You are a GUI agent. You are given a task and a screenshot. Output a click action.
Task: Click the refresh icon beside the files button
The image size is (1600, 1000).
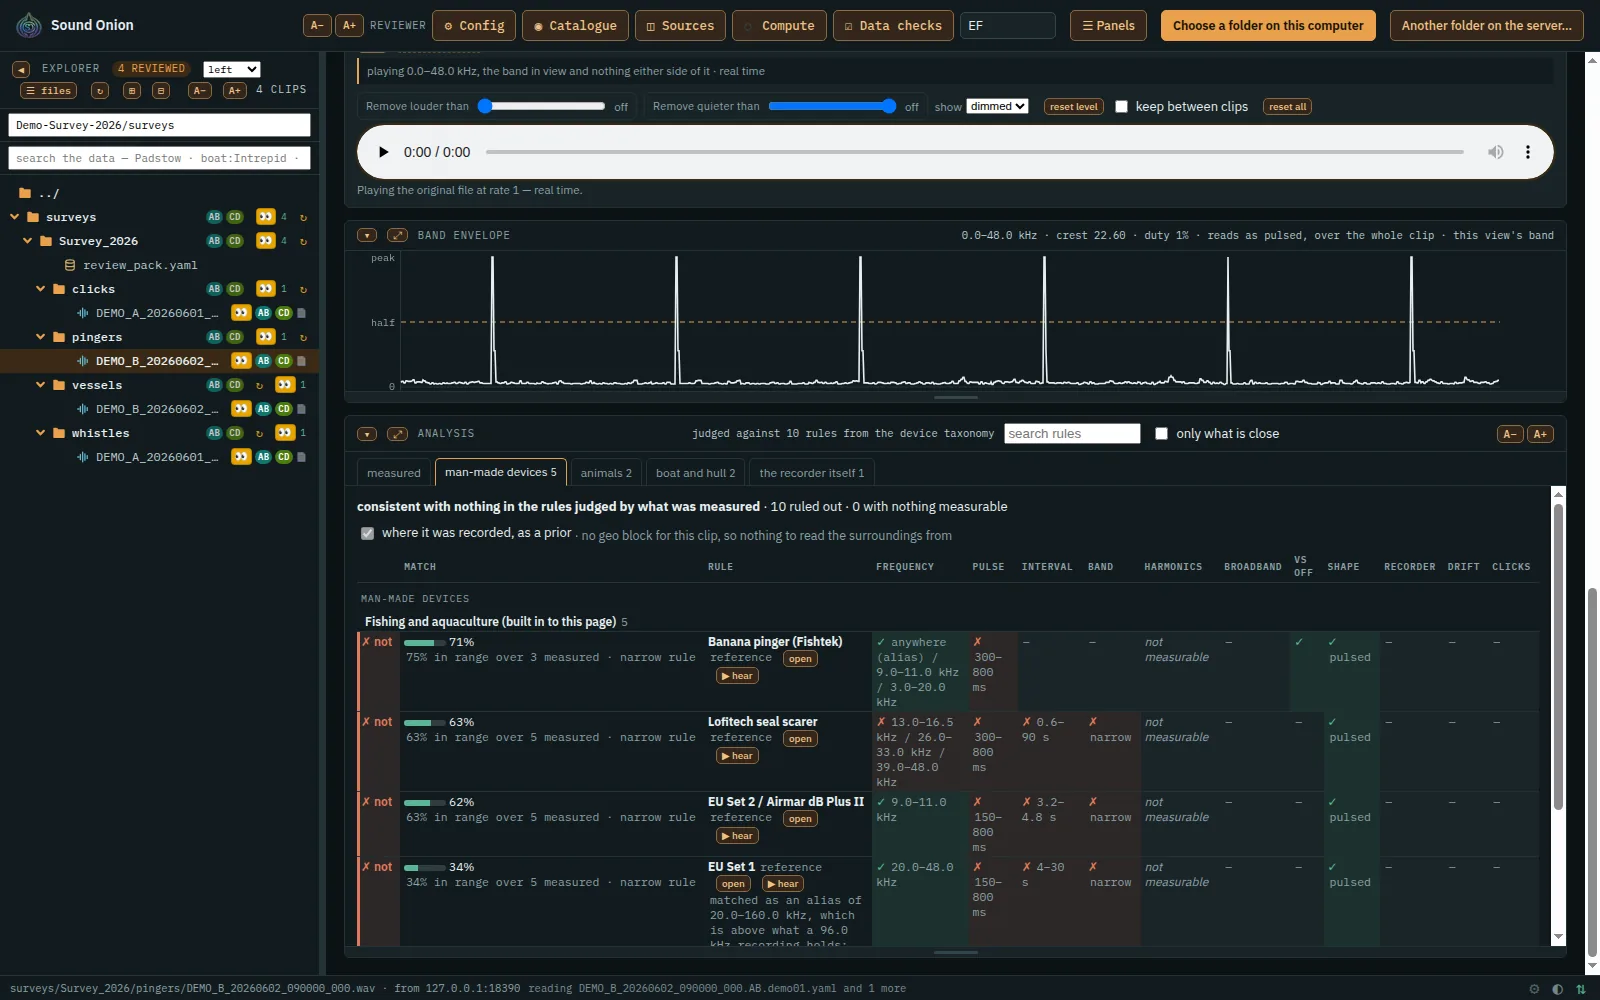tap(99, 90)
